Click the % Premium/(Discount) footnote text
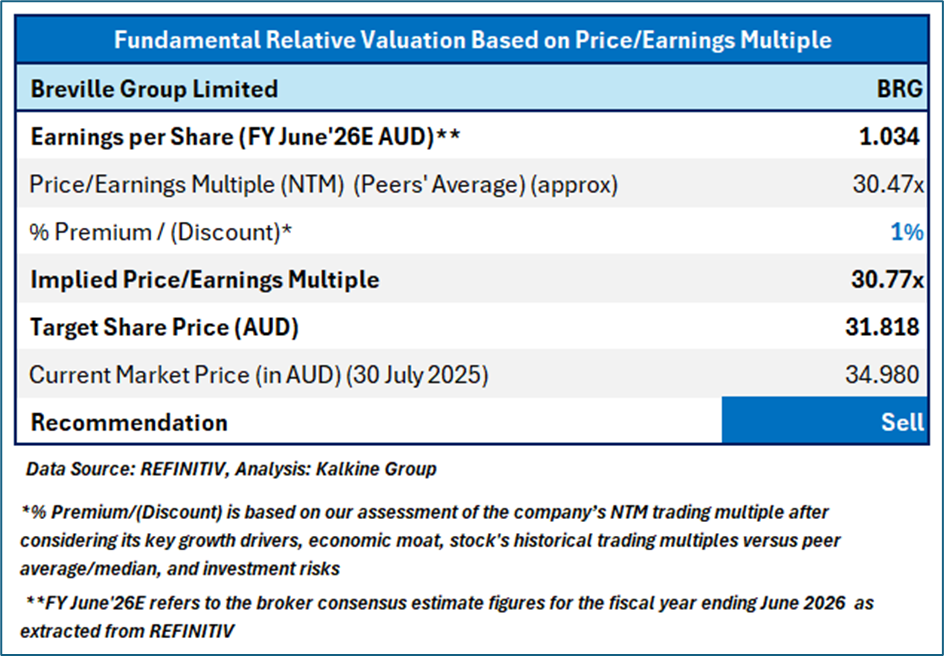Viewport: 944px width, 656px height. tap(430, 539)
